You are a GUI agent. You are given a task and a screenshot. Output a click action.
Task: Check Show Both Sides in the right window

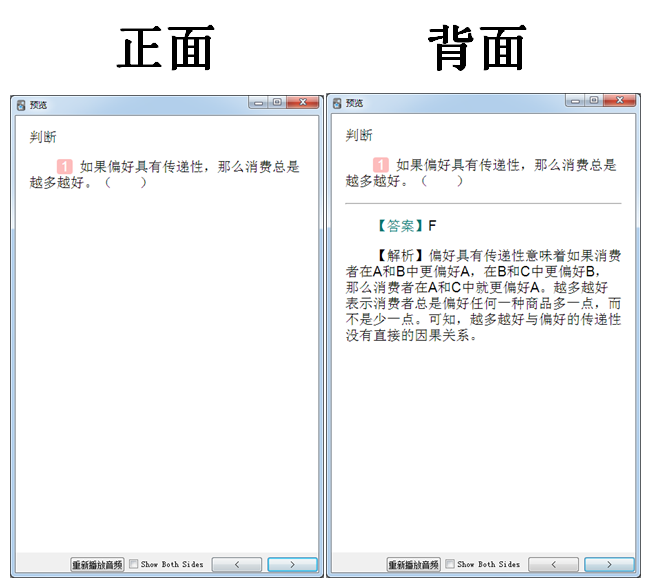pos(450,564)
